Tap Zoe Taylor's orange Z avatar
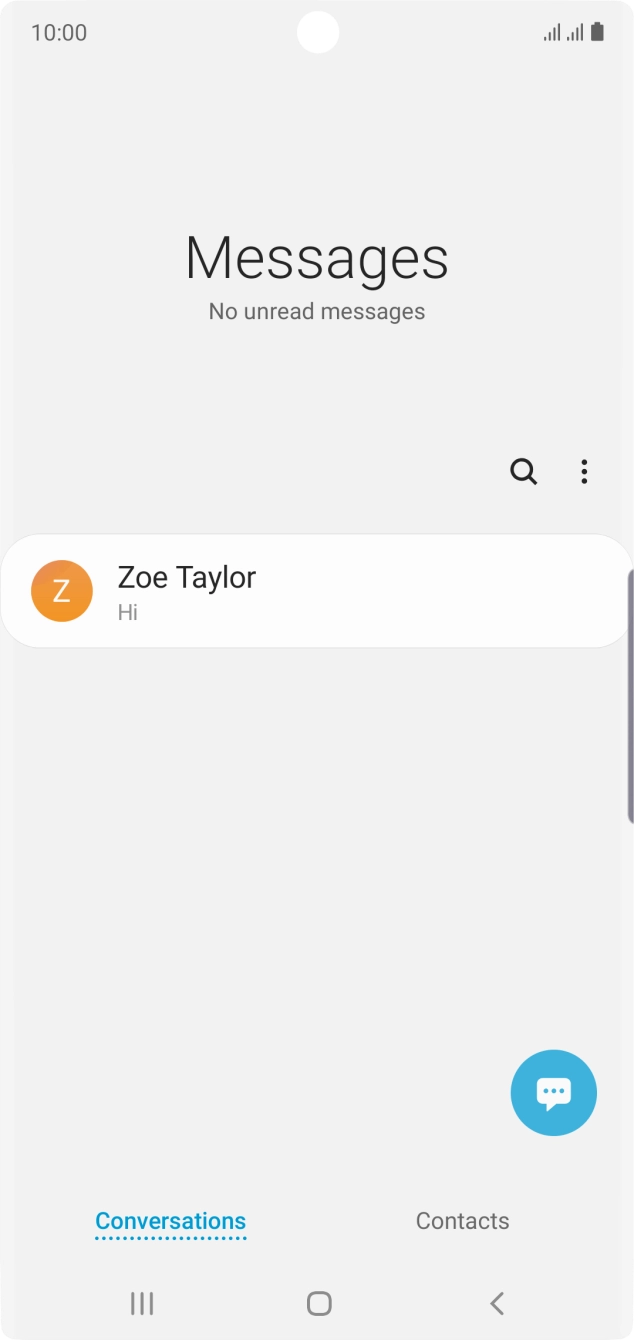Viewport: 634px width, 1340px height. [x=62, y=591]
